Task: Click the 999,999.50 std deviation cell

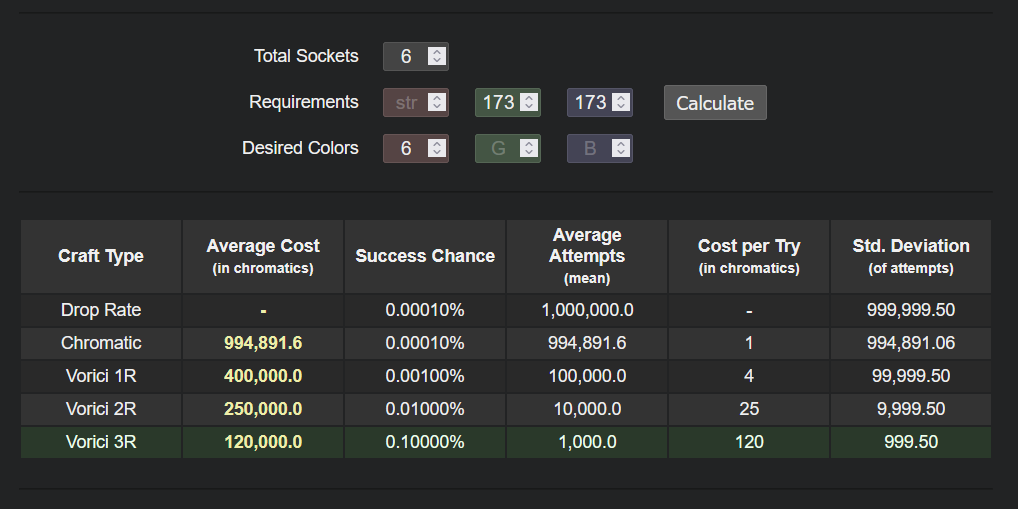Action: pyautogui.click(x=911, y=310)
